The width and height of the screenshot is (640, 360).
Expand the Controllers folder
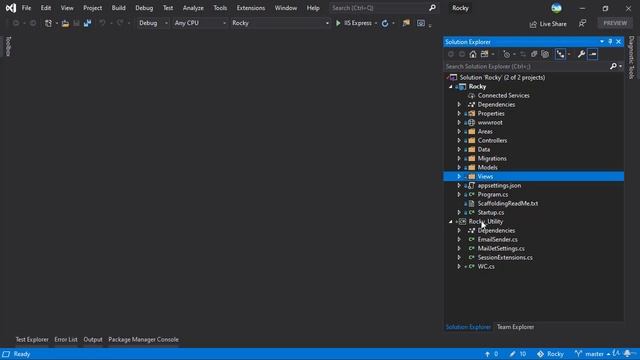pyautogui.click(x=459, y=140)
